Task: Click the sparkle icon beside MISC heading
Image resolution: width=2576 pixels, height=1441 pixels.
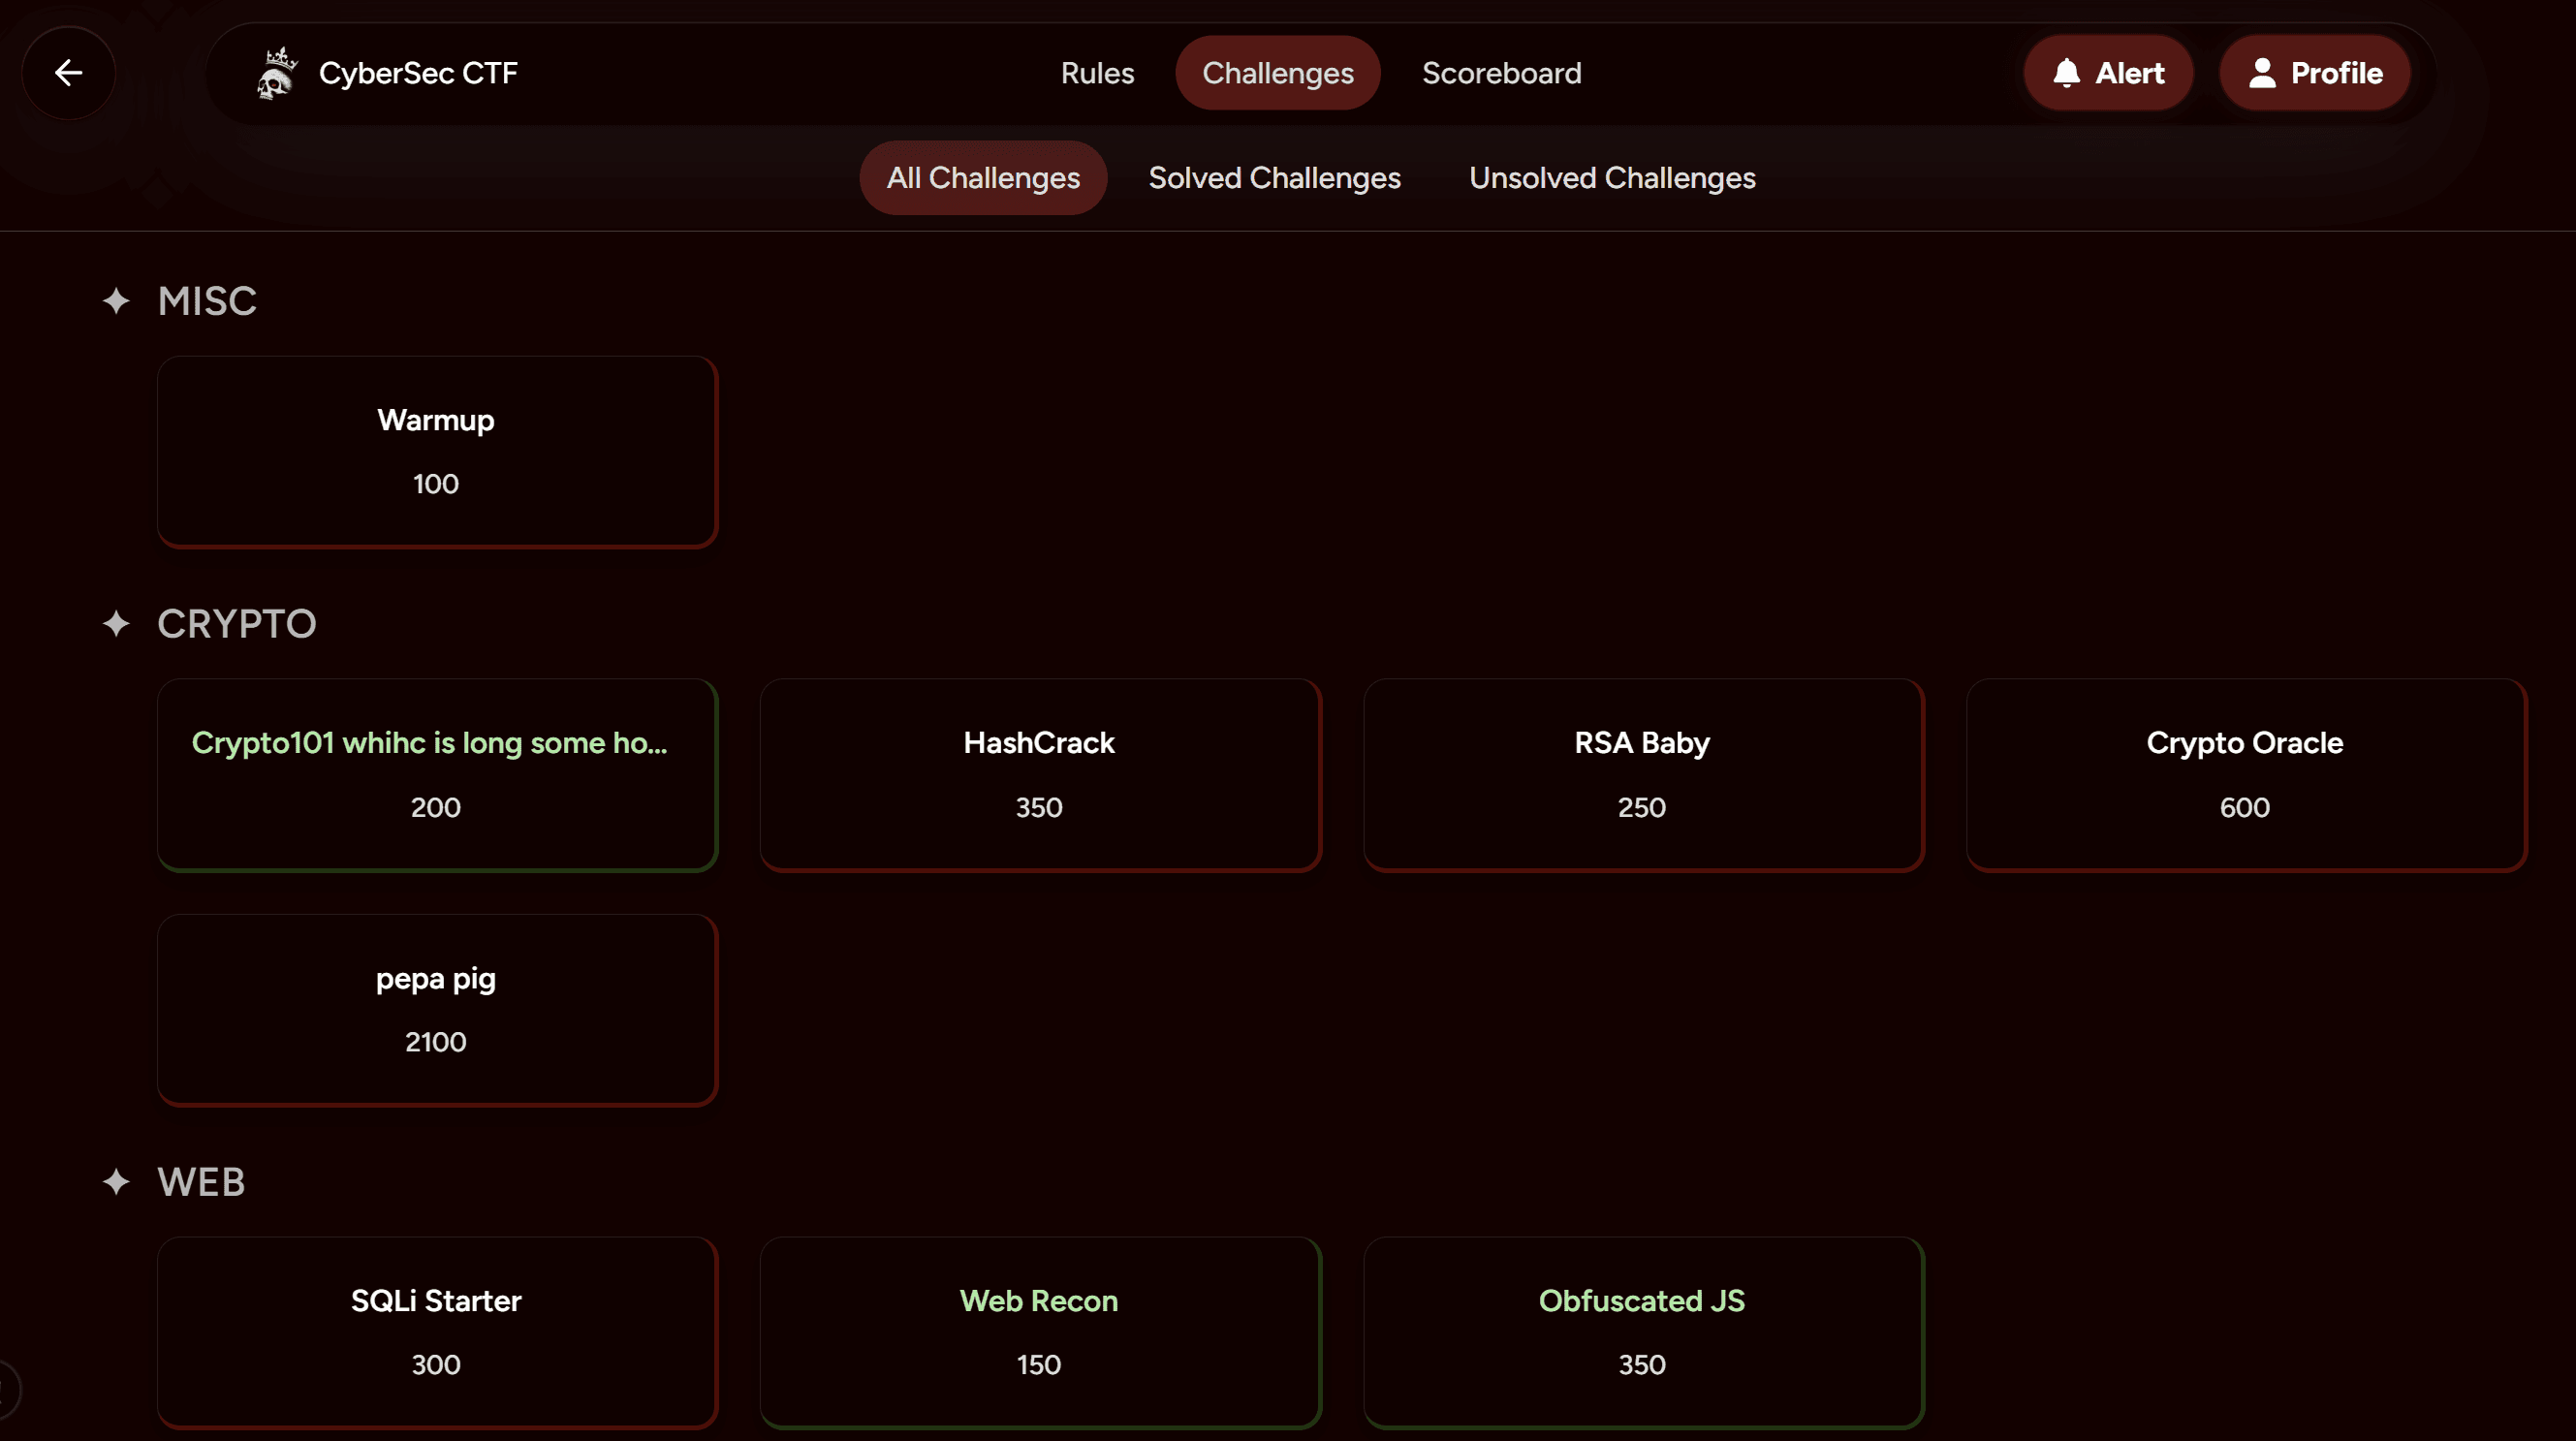Action: 116,301
